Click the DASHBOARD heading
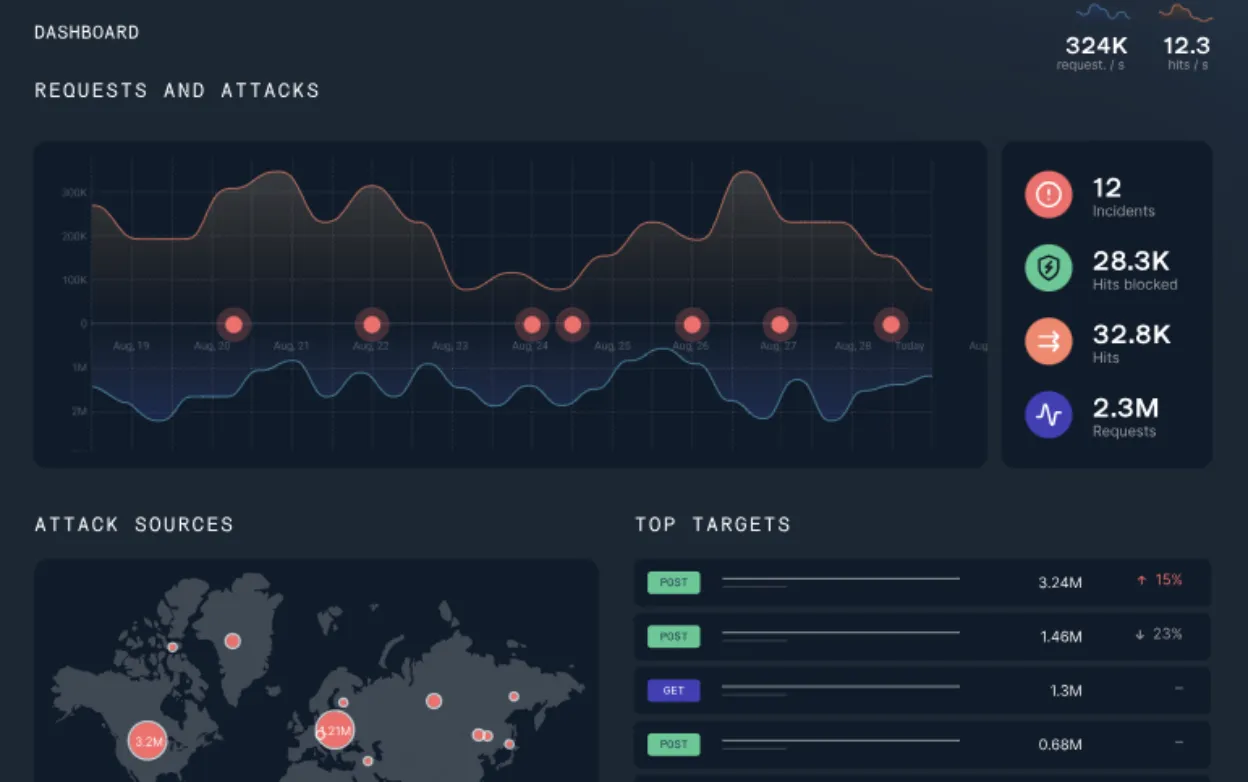Viewport: 1248px width, 782px height. click(87, 32)
